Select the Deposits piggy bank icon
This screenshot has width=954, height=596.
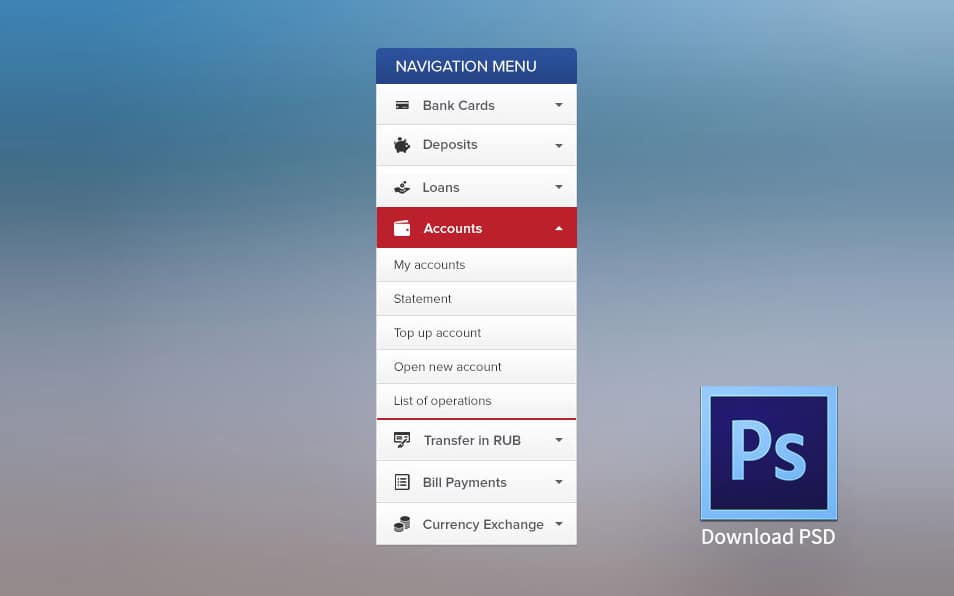[x=403, y=144]
